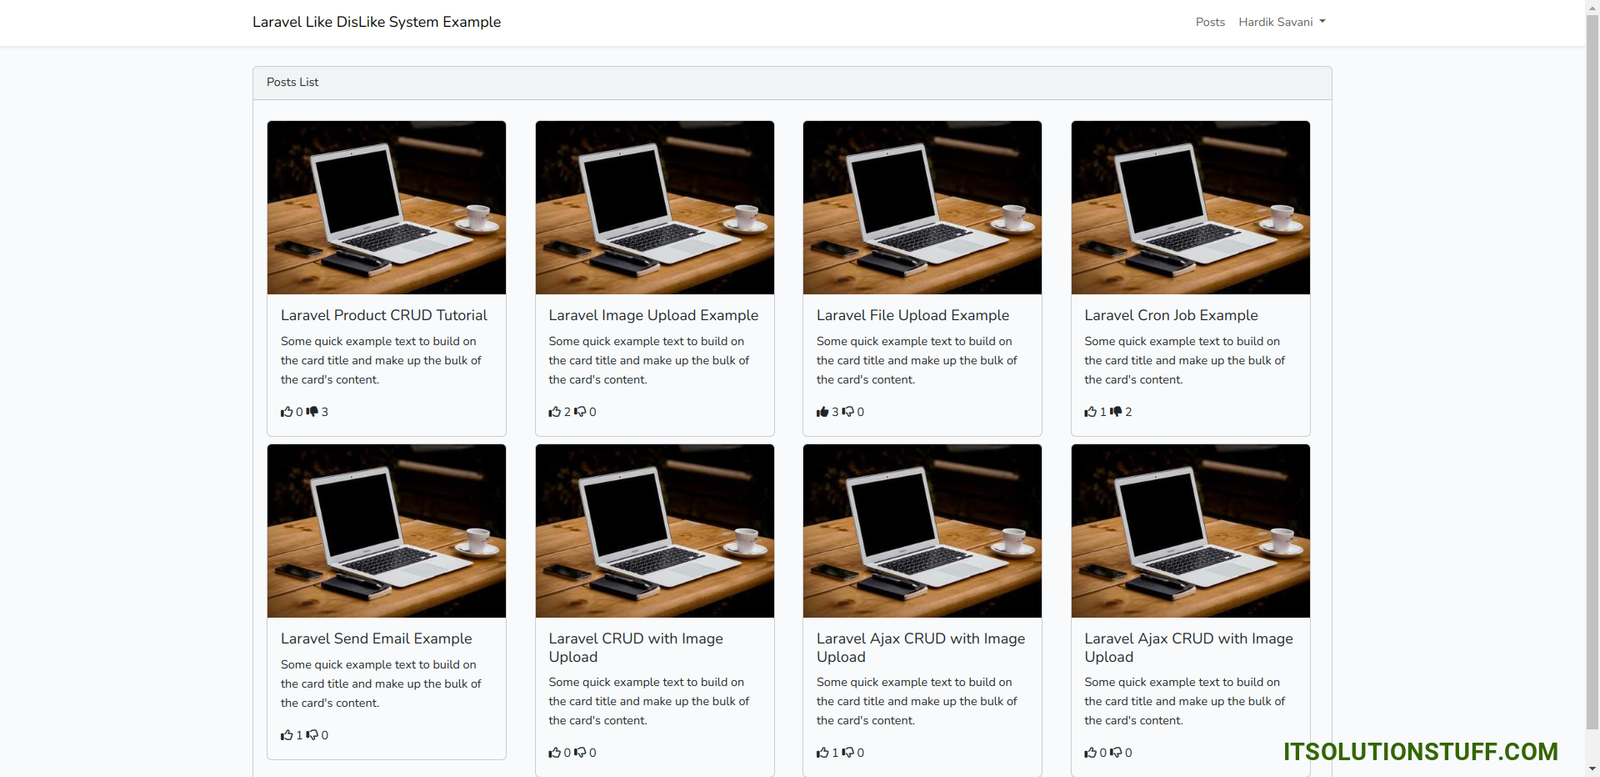Open the Posts navigation link
This screenshot has height=777, width=1600.
point(1210,22)
